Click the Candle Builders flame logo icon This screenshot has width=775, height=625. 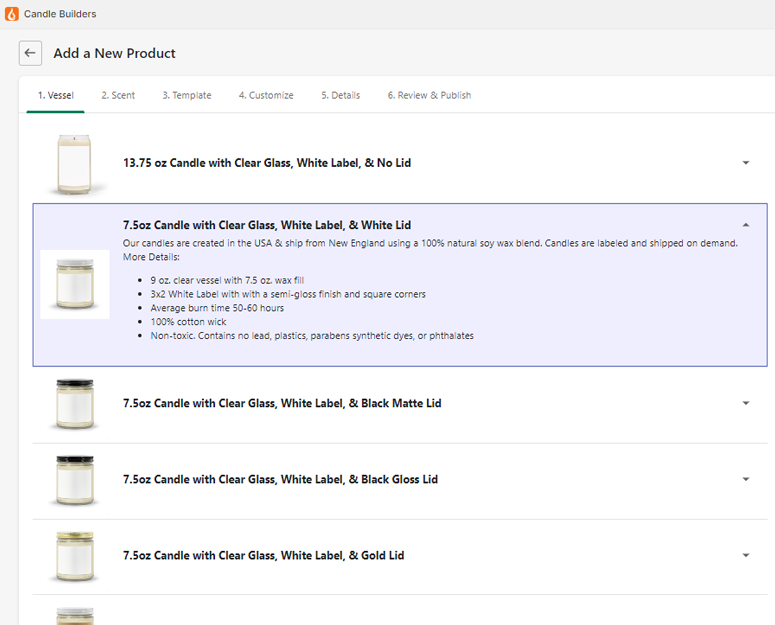pos(11,14)
